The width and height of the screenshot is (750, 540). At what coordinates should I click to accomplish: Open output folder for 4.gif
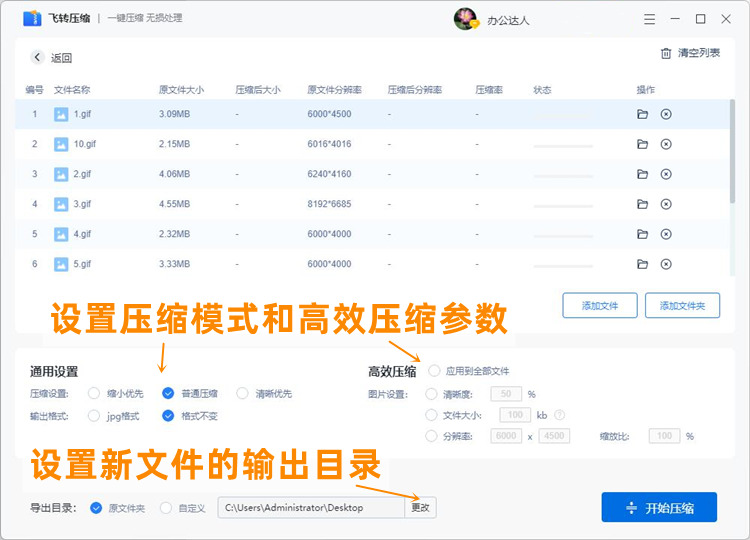coord(642,234)
